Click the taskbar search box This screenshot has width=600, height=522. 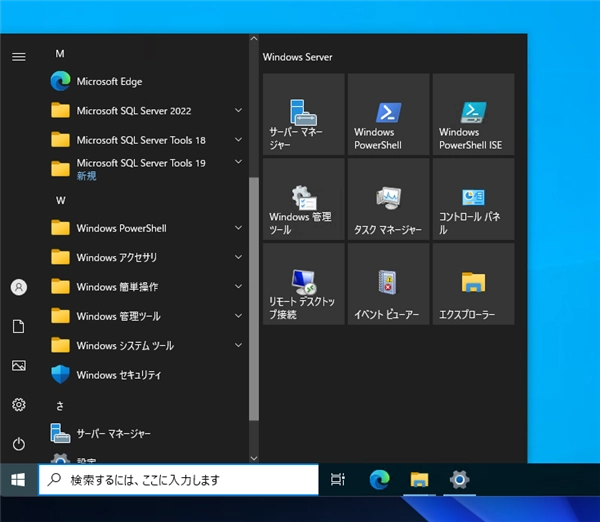point(179,480)
